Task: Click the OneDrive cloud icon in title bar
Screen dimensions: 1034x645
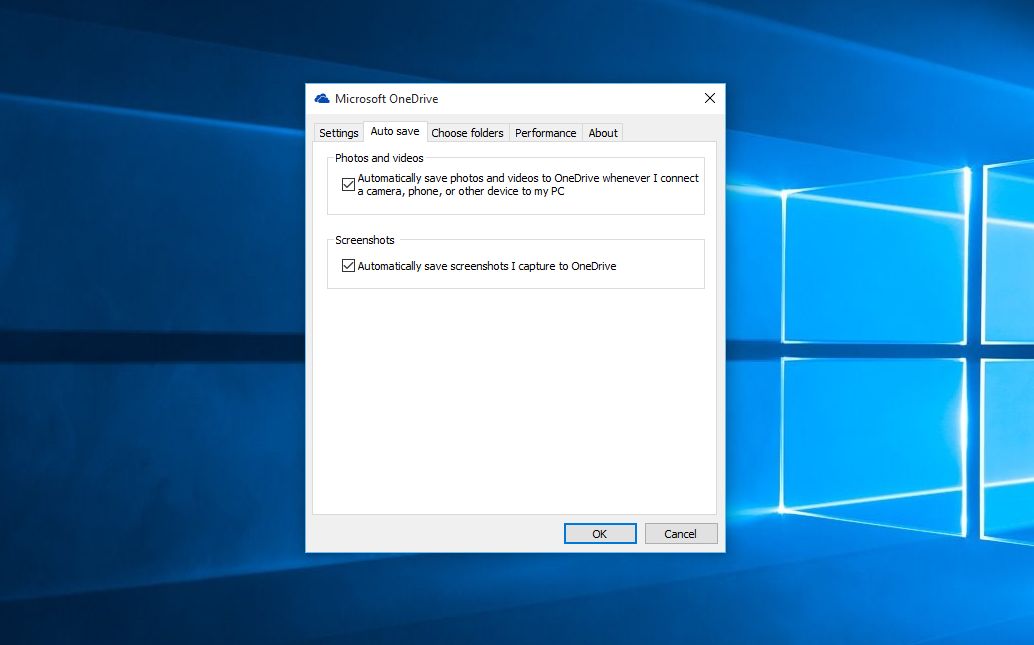Action: (x=322, y=99)
